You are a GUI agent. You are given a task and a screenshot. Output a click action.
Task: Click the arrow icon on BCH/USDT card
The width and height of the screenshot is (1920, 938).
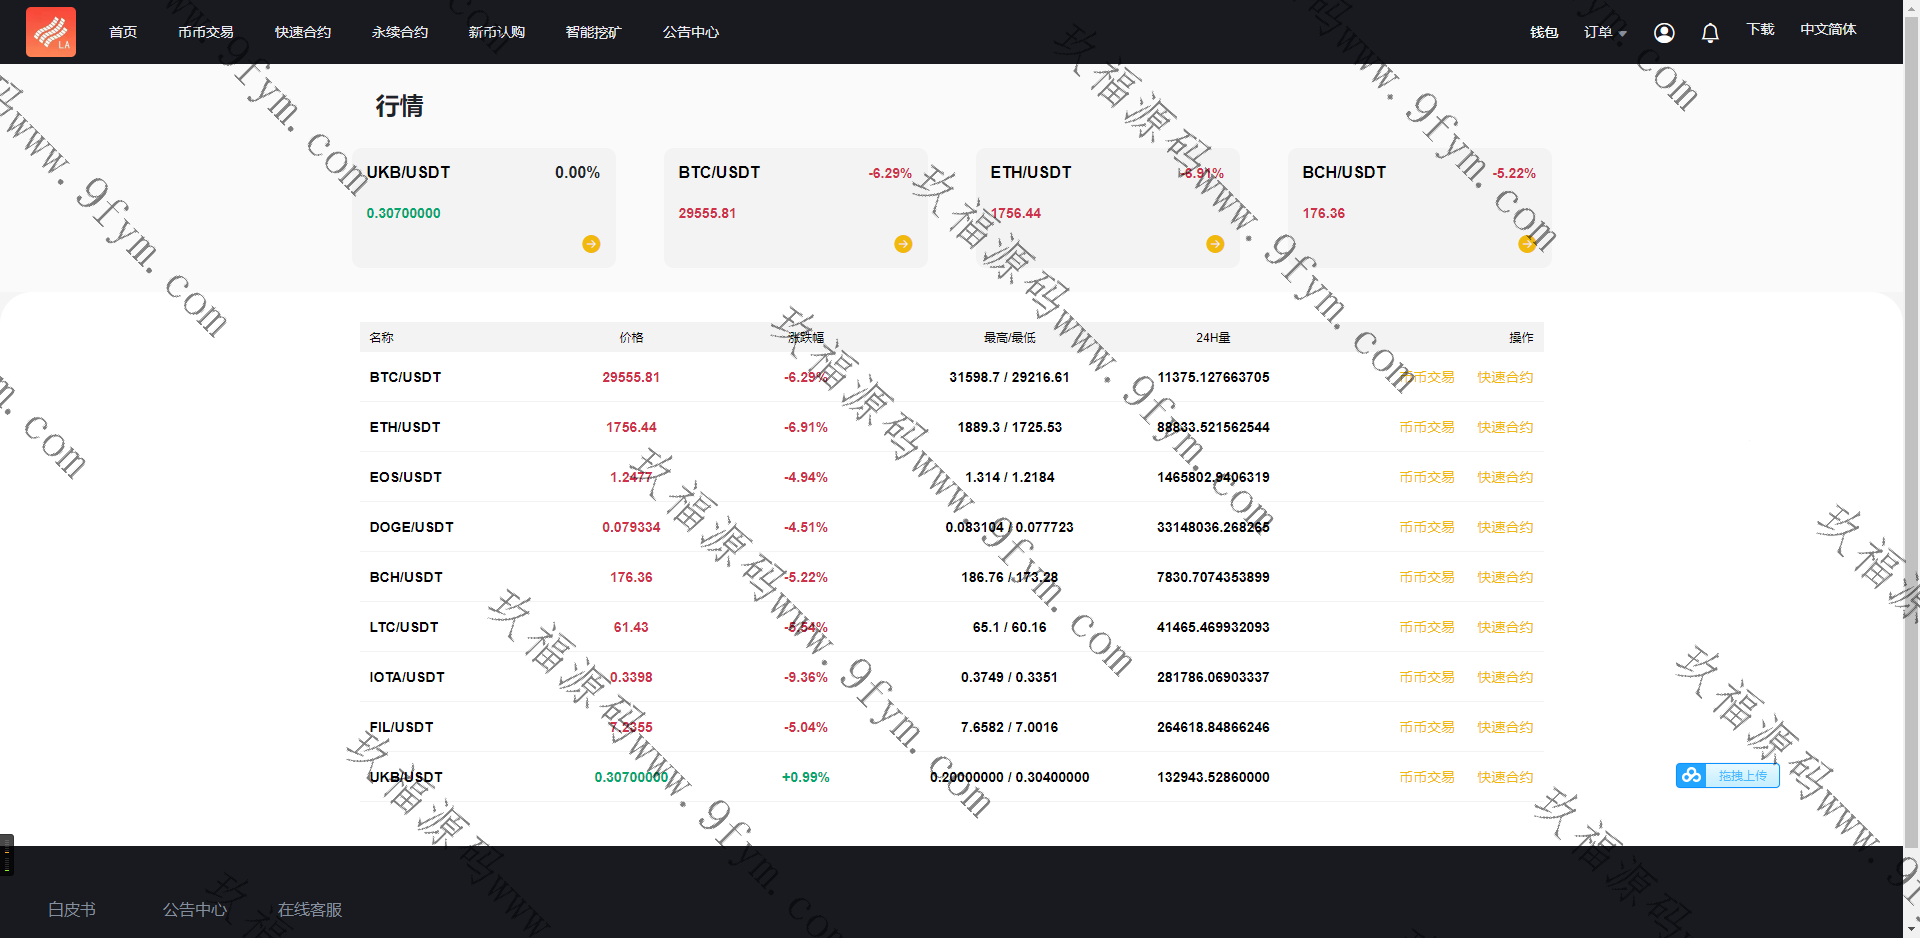1526,244
